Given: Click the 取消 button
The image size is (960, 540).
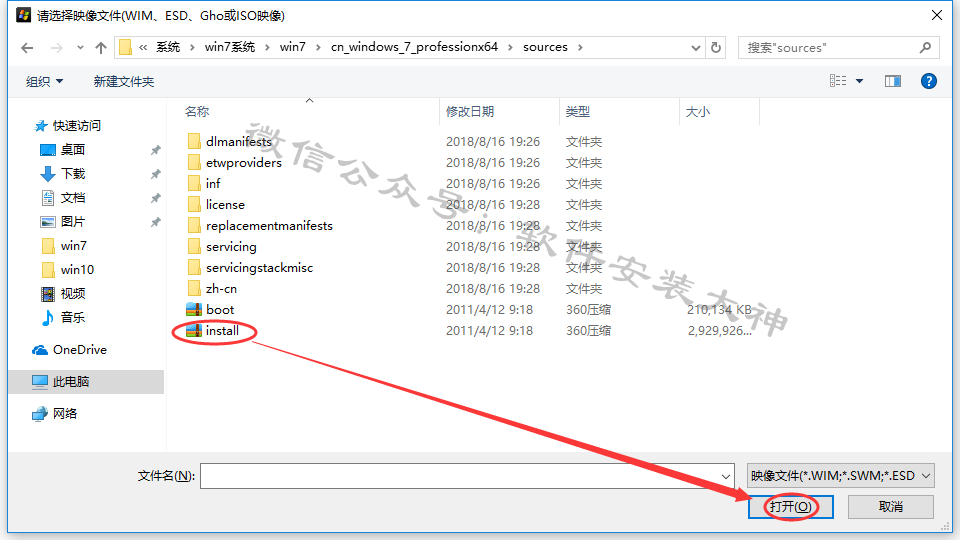Looking at the screenshot, I should [891, 507].
